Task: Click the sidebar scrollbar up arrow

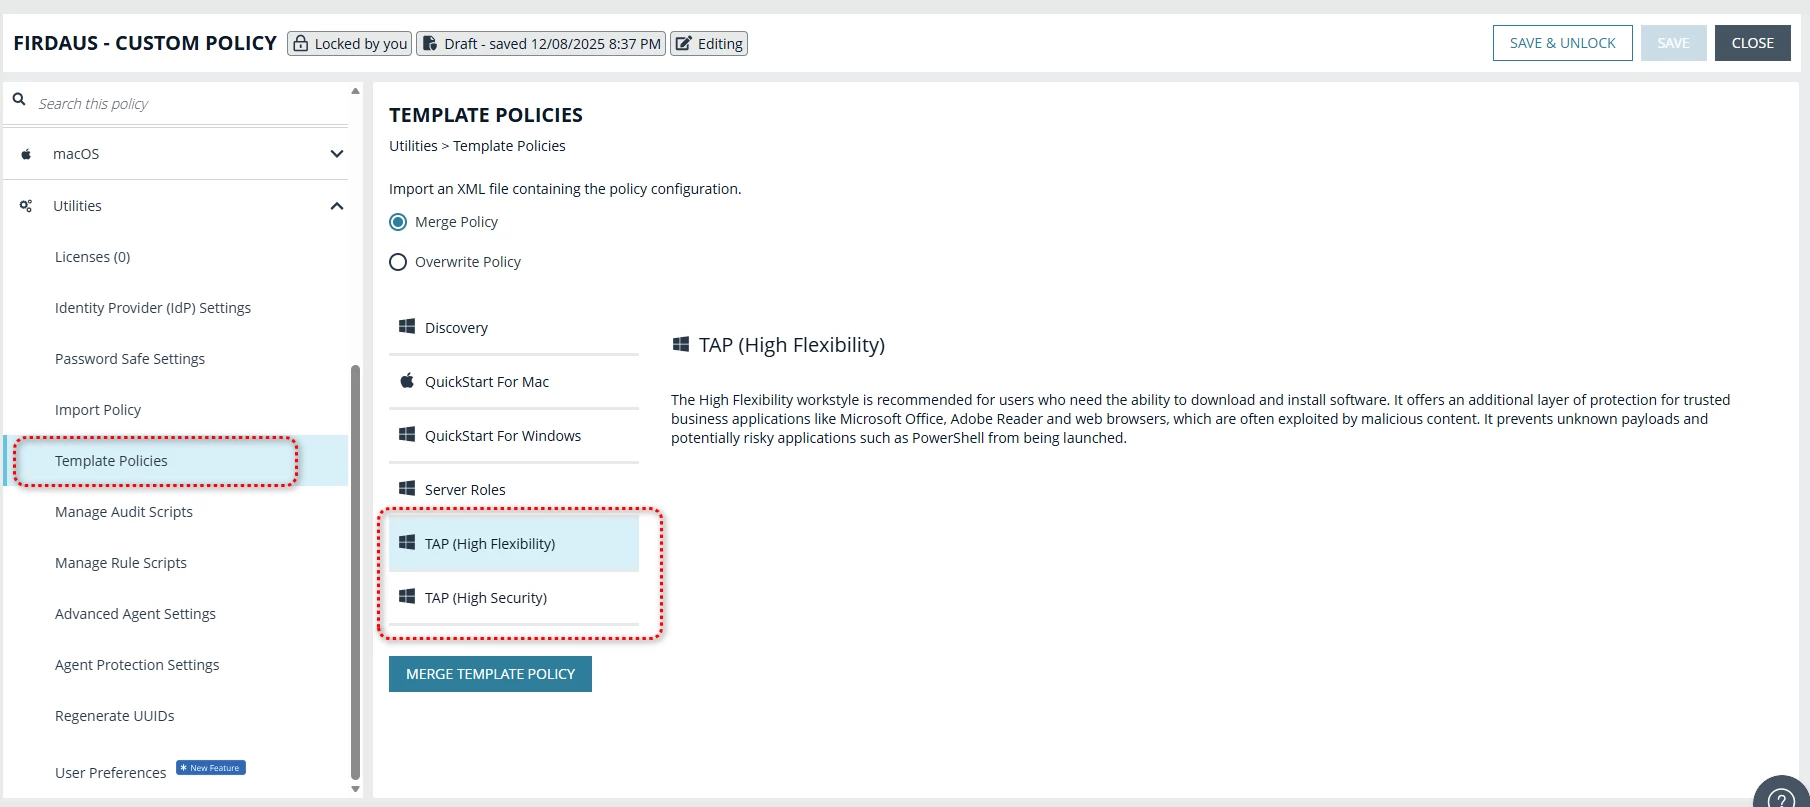Action: click(355, 91)
